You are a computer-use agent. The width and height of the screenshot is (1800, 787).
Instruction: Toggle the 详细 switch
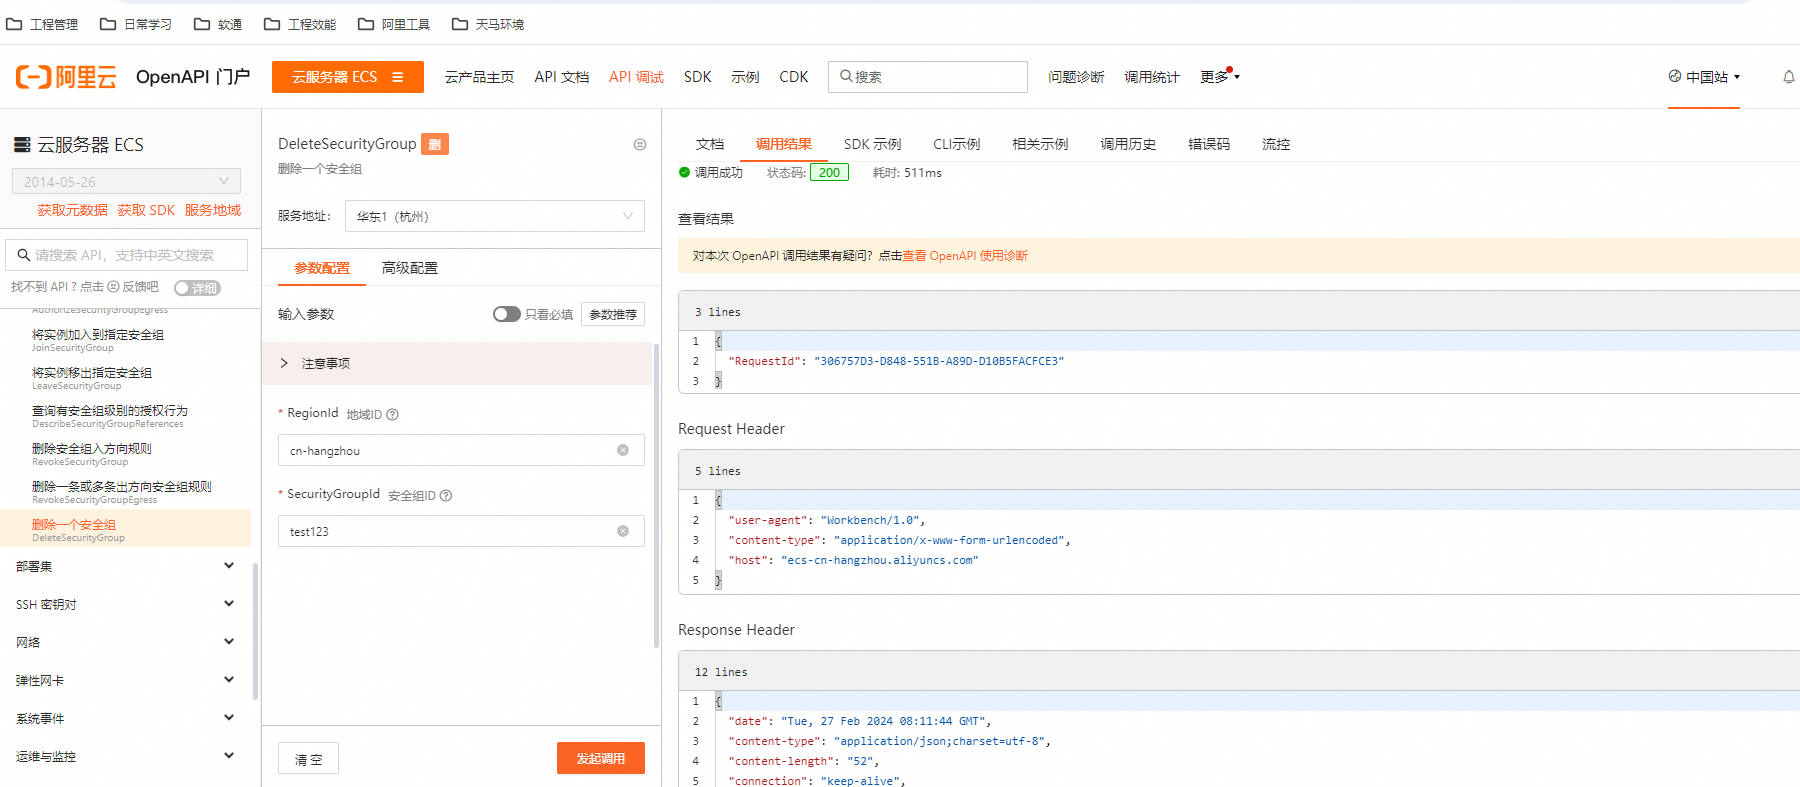[197, 288]
